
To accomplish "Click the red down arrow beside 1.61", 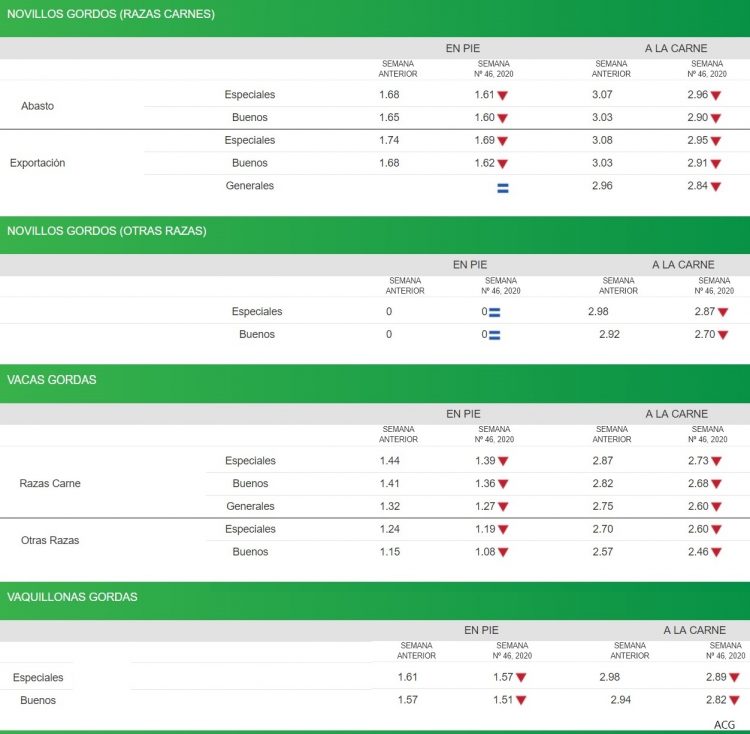I will [x=503, y=96].
